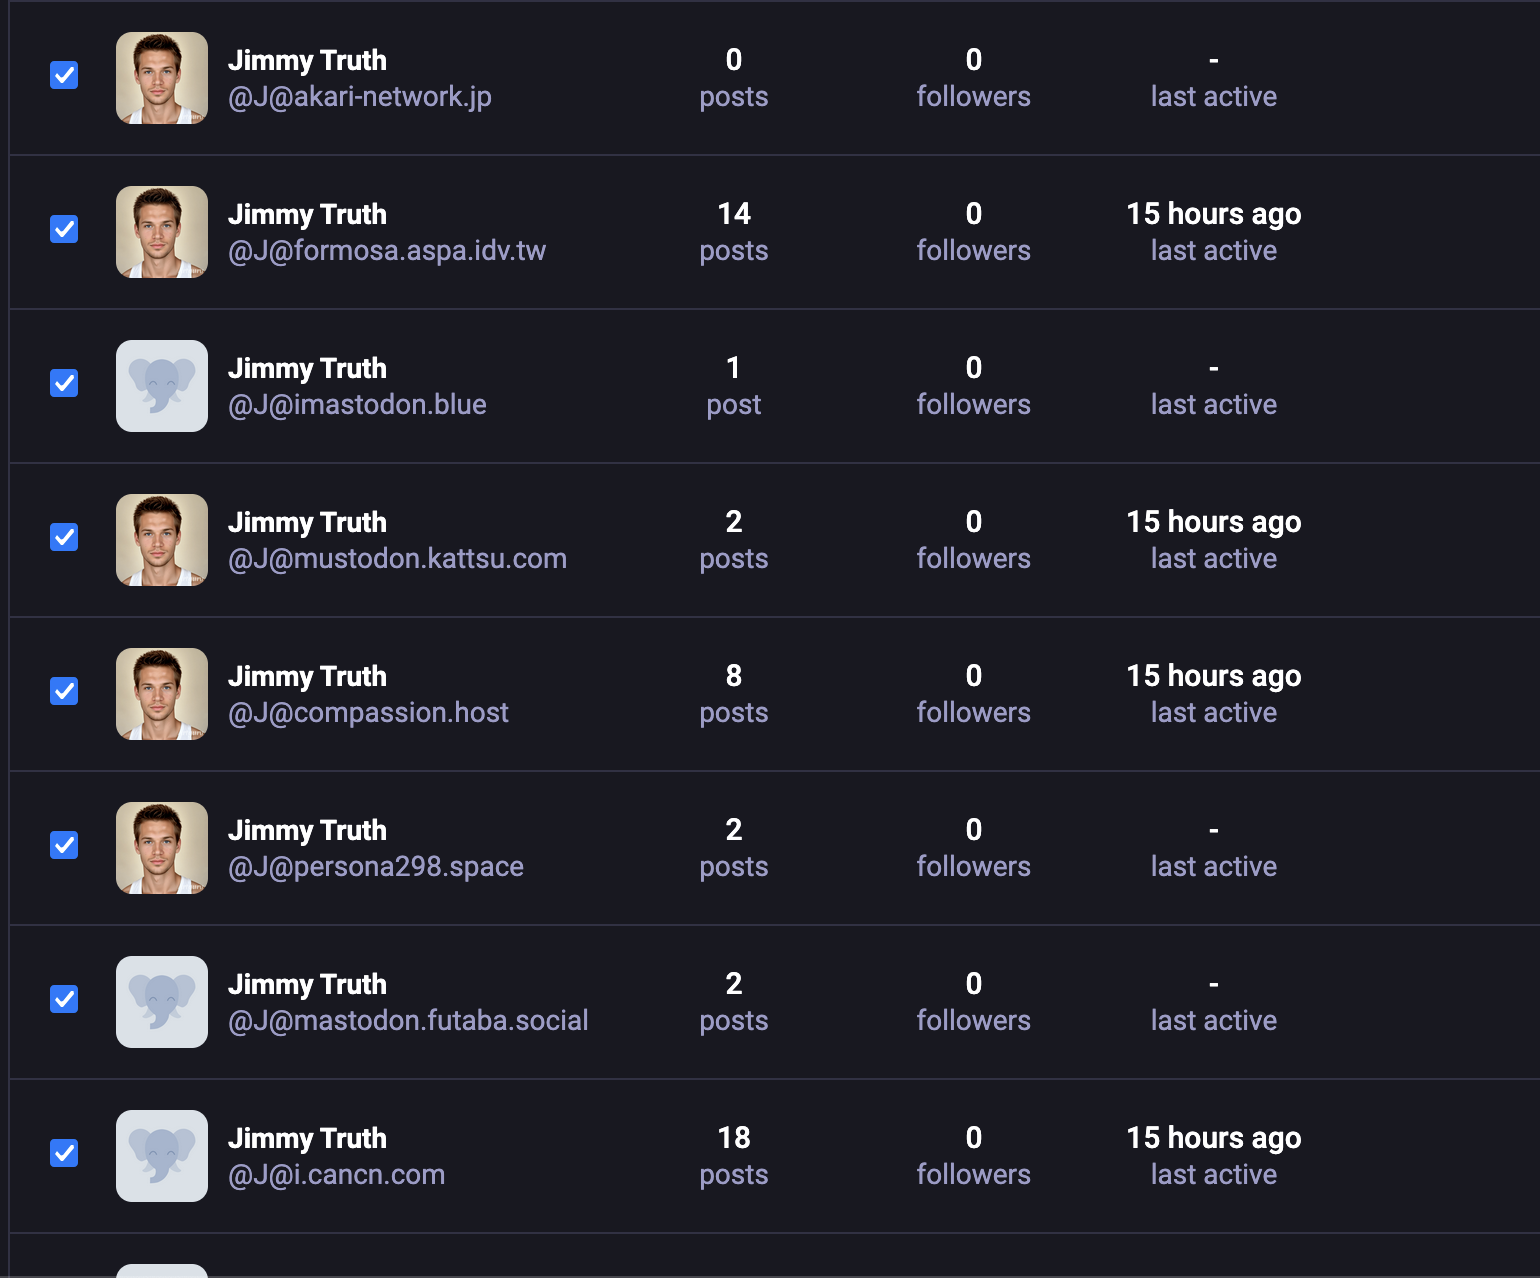Click elephant avatar of @J@i.cancn.com
The width and height of the screenshot is (1540, 1278).
pyautogui.click(x=162, y=1156)
